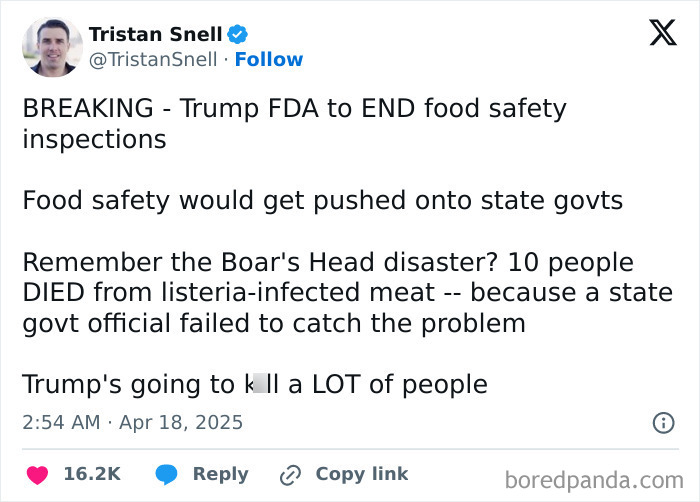Follow Tristan Snell via Follow link

click(269, 59)
